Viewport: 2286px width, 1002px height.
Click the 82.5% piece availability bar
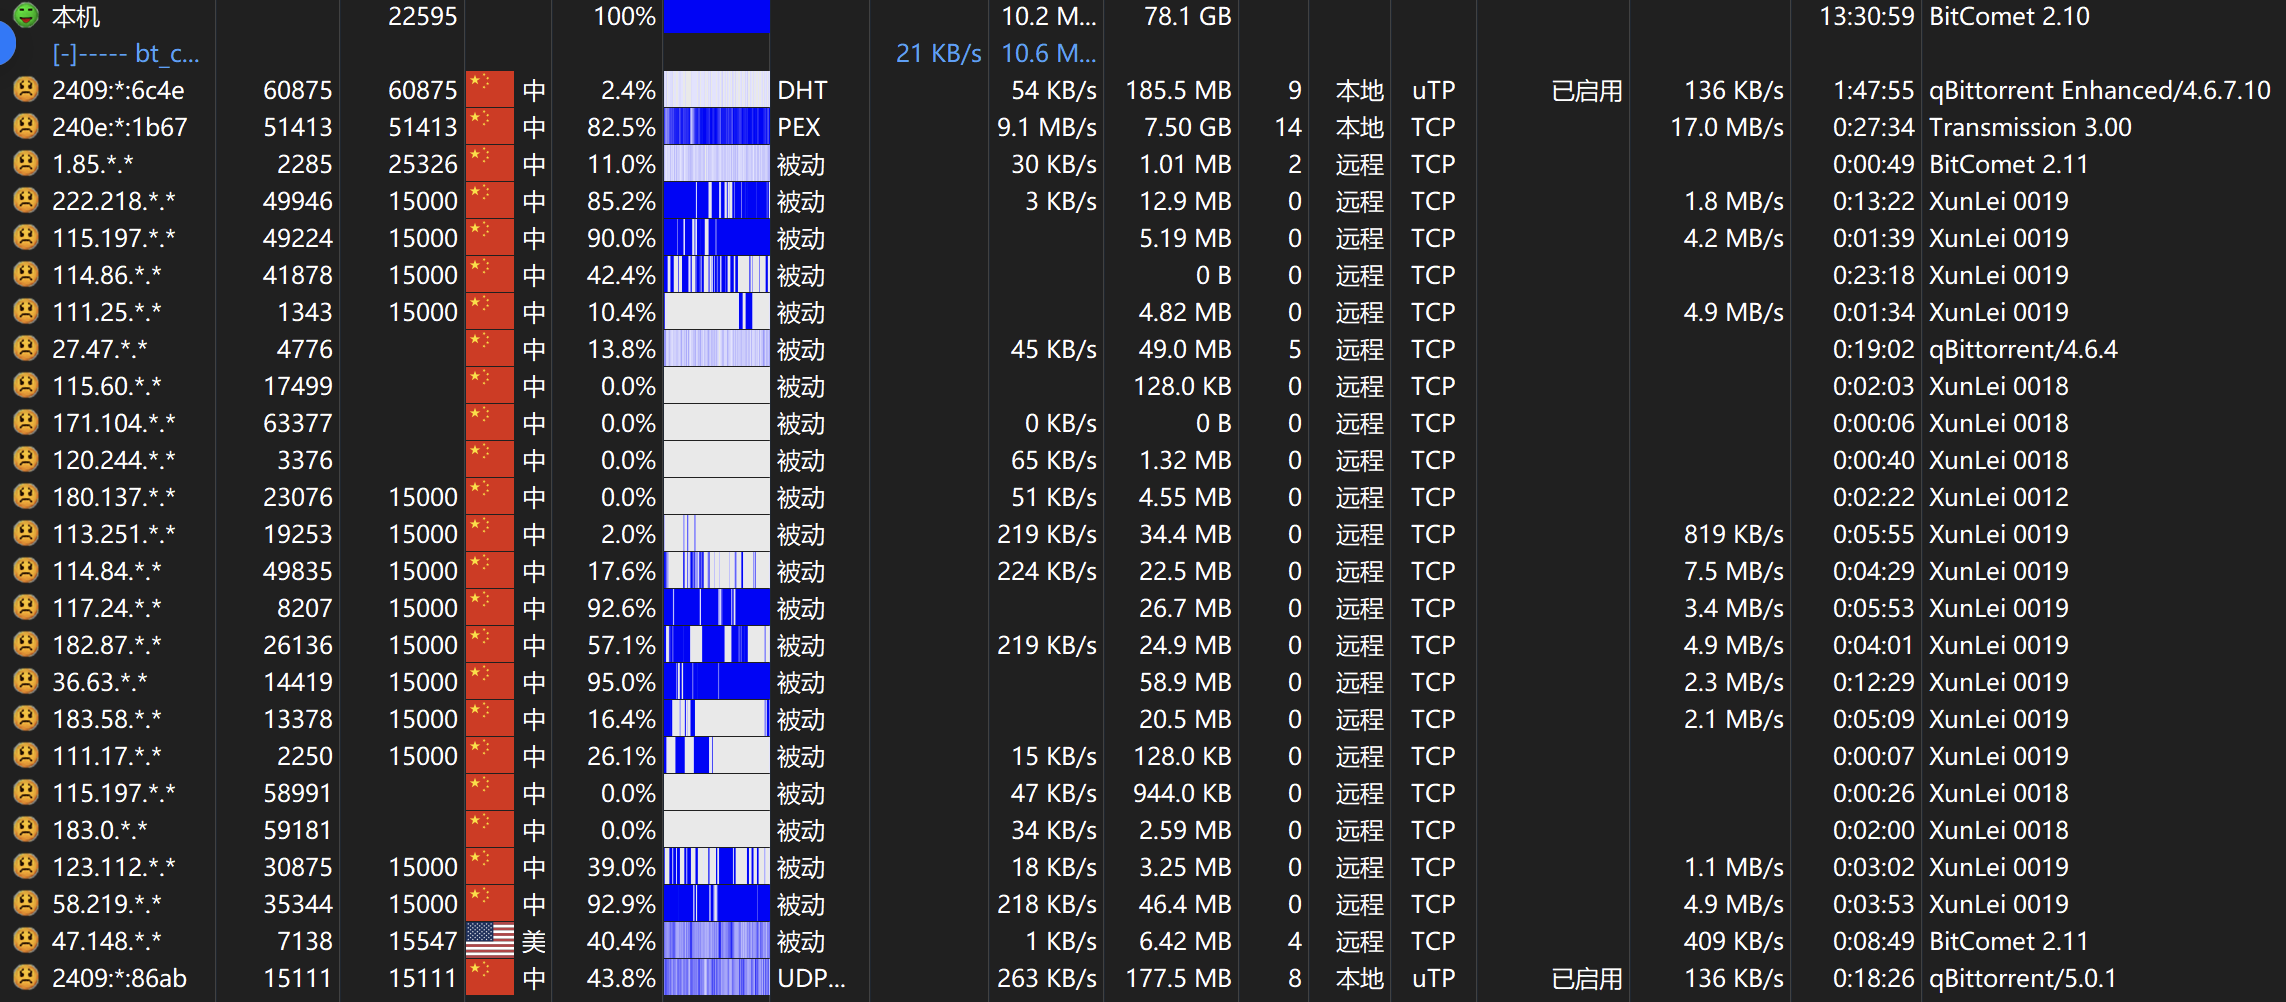[716, 127]
